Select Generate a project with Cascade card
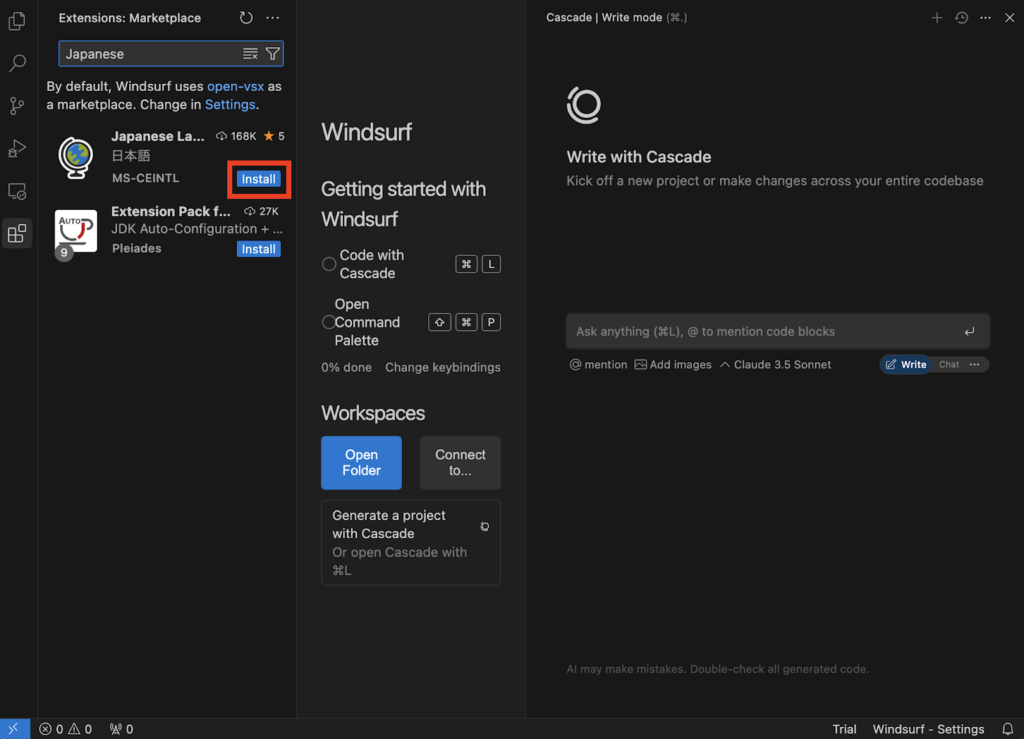The image size is (1024, 739). 411,542
